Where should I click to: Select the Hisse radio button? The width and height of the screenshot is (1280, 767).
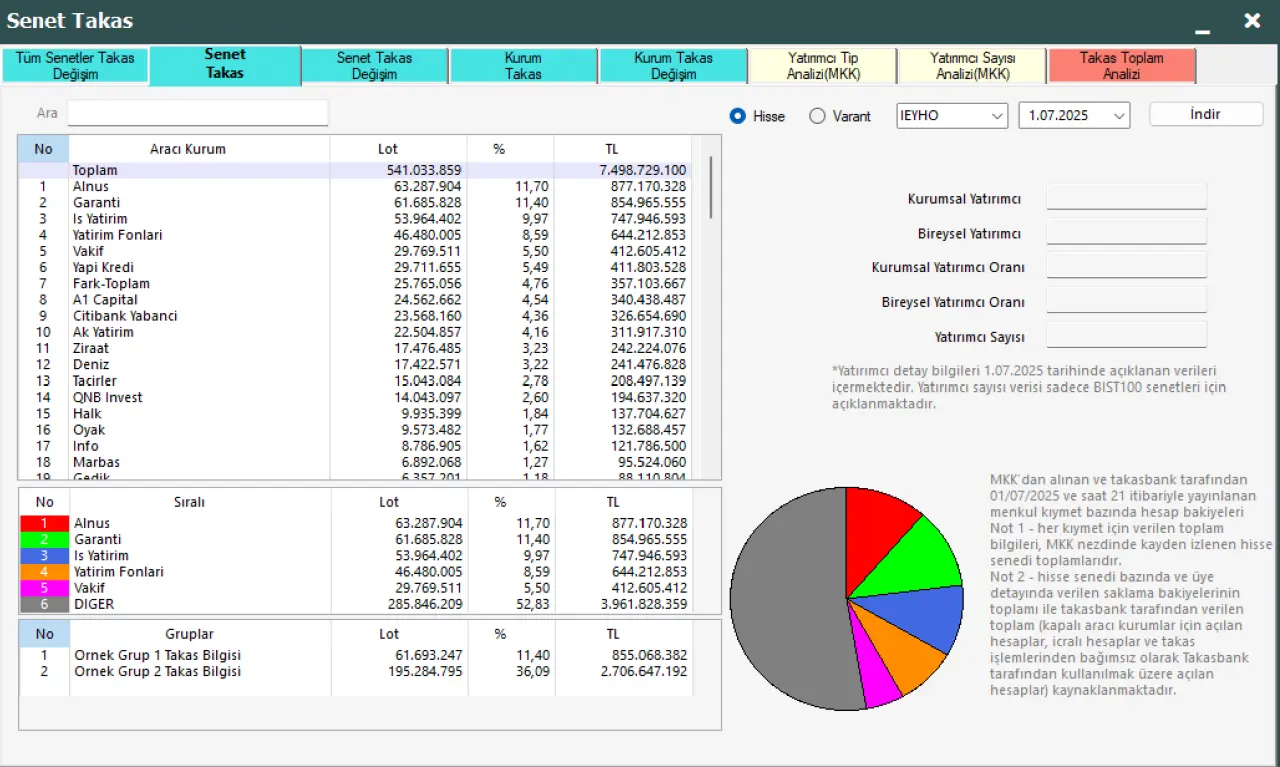click(738, 116)
